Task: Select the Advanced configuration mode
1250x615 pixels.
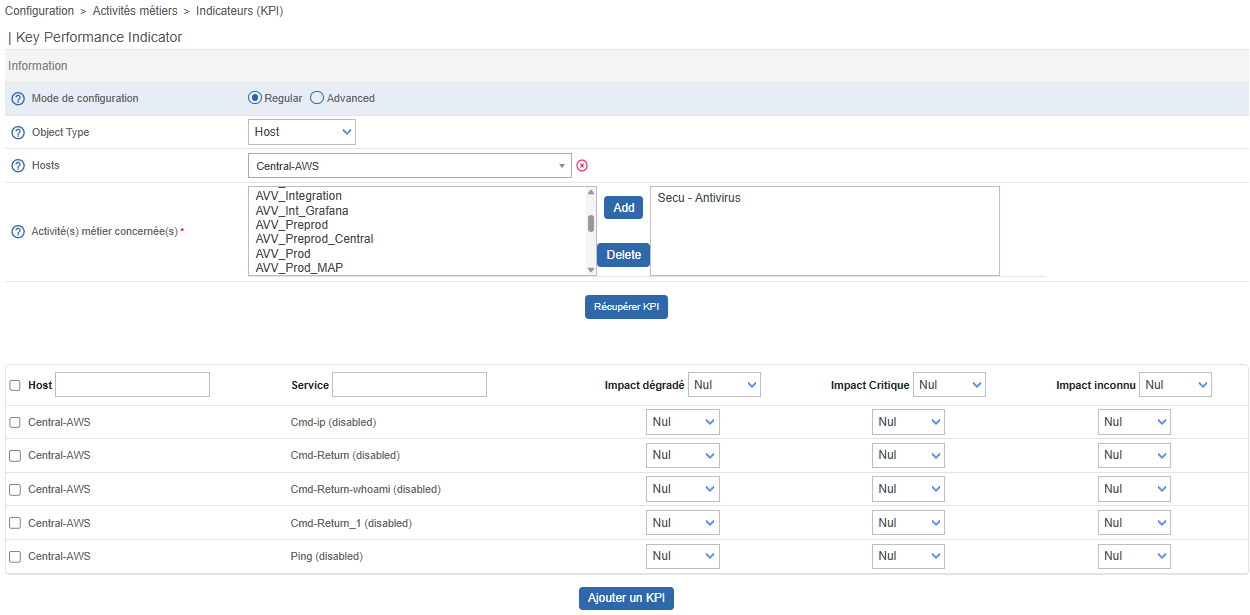Action: coord(317,98)
